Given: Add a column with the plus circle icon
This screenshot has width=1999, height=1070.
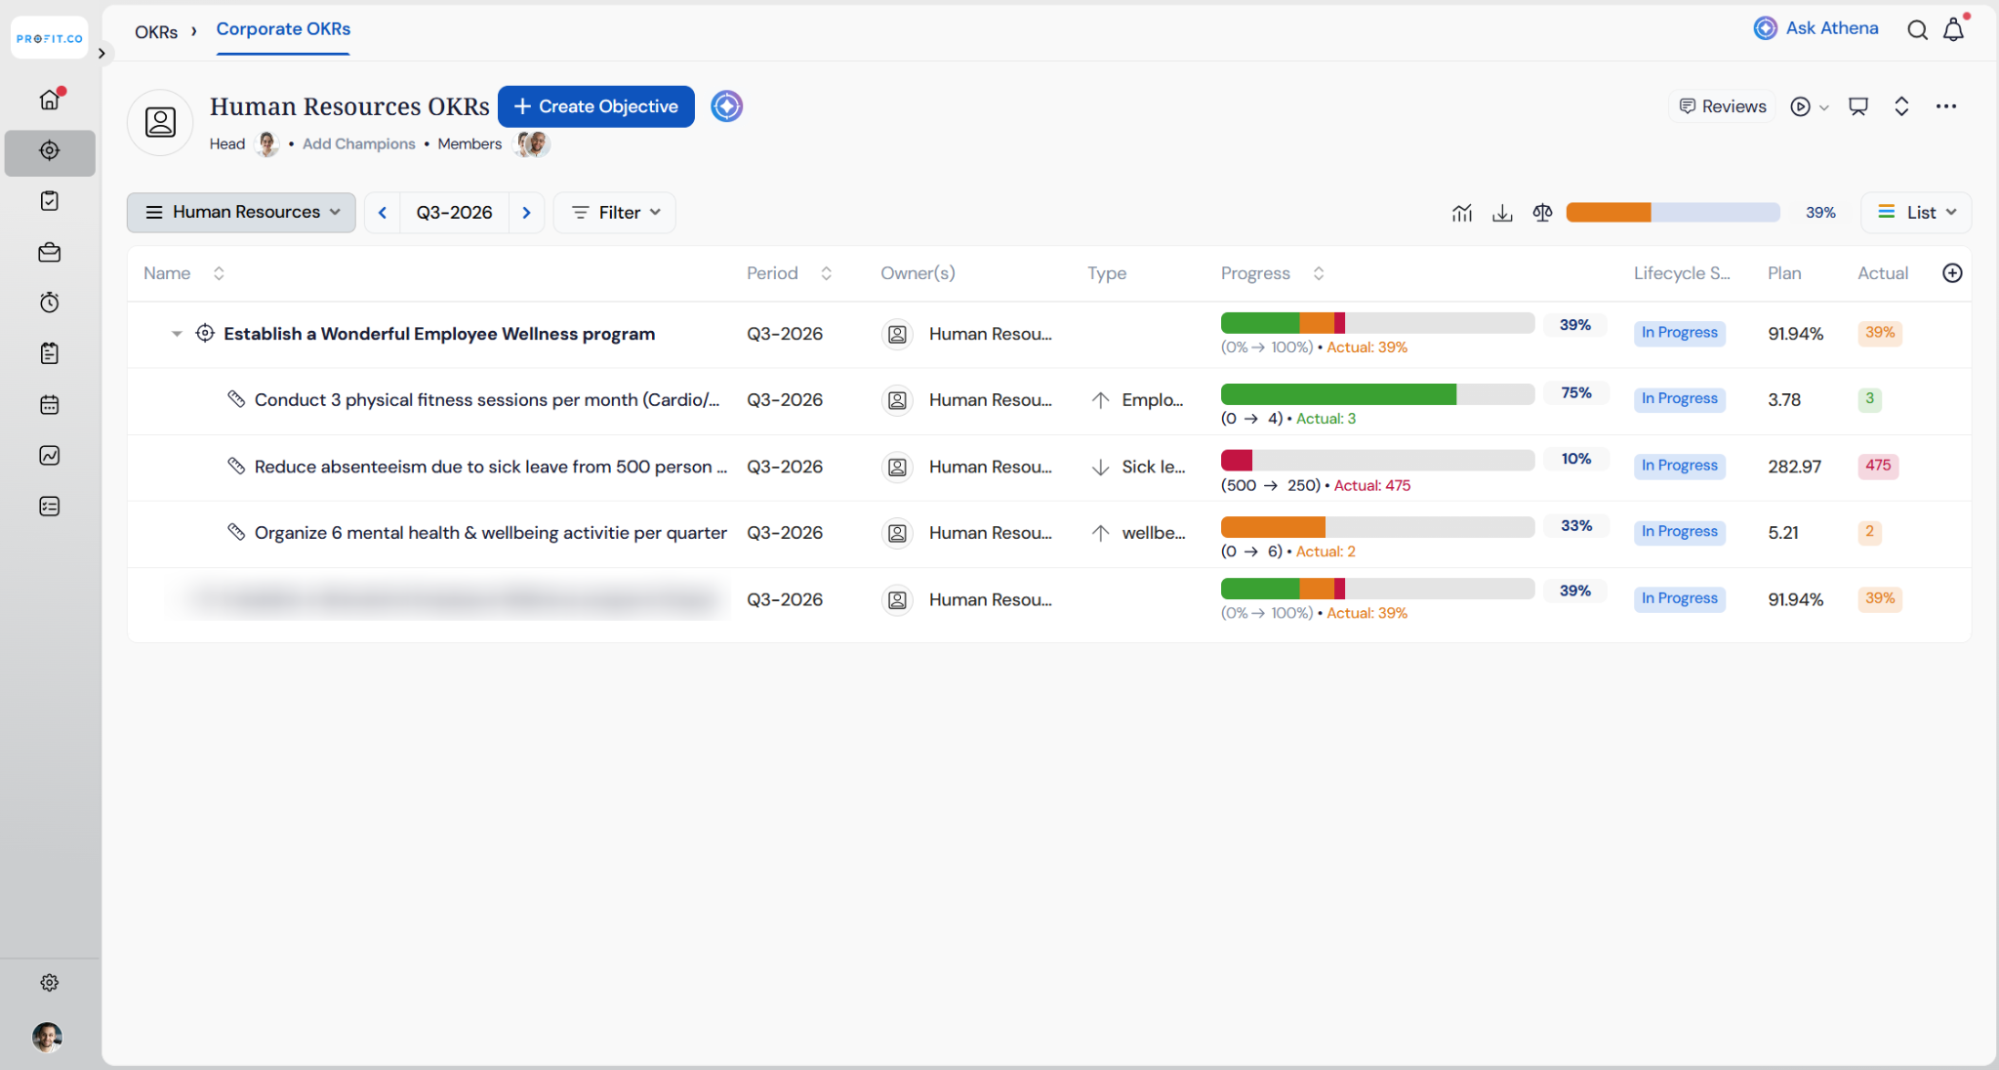Looking at the screenshot, I should (1952, 273).
